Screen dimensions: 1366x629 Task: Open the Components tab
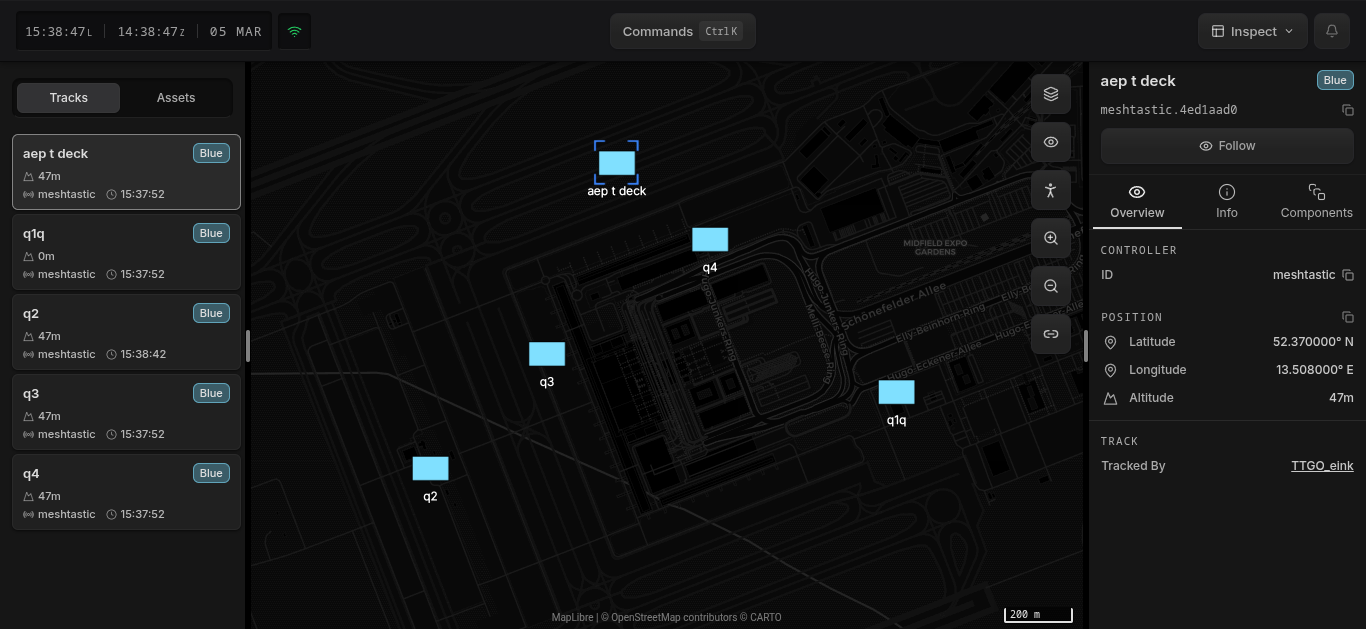1316,201
